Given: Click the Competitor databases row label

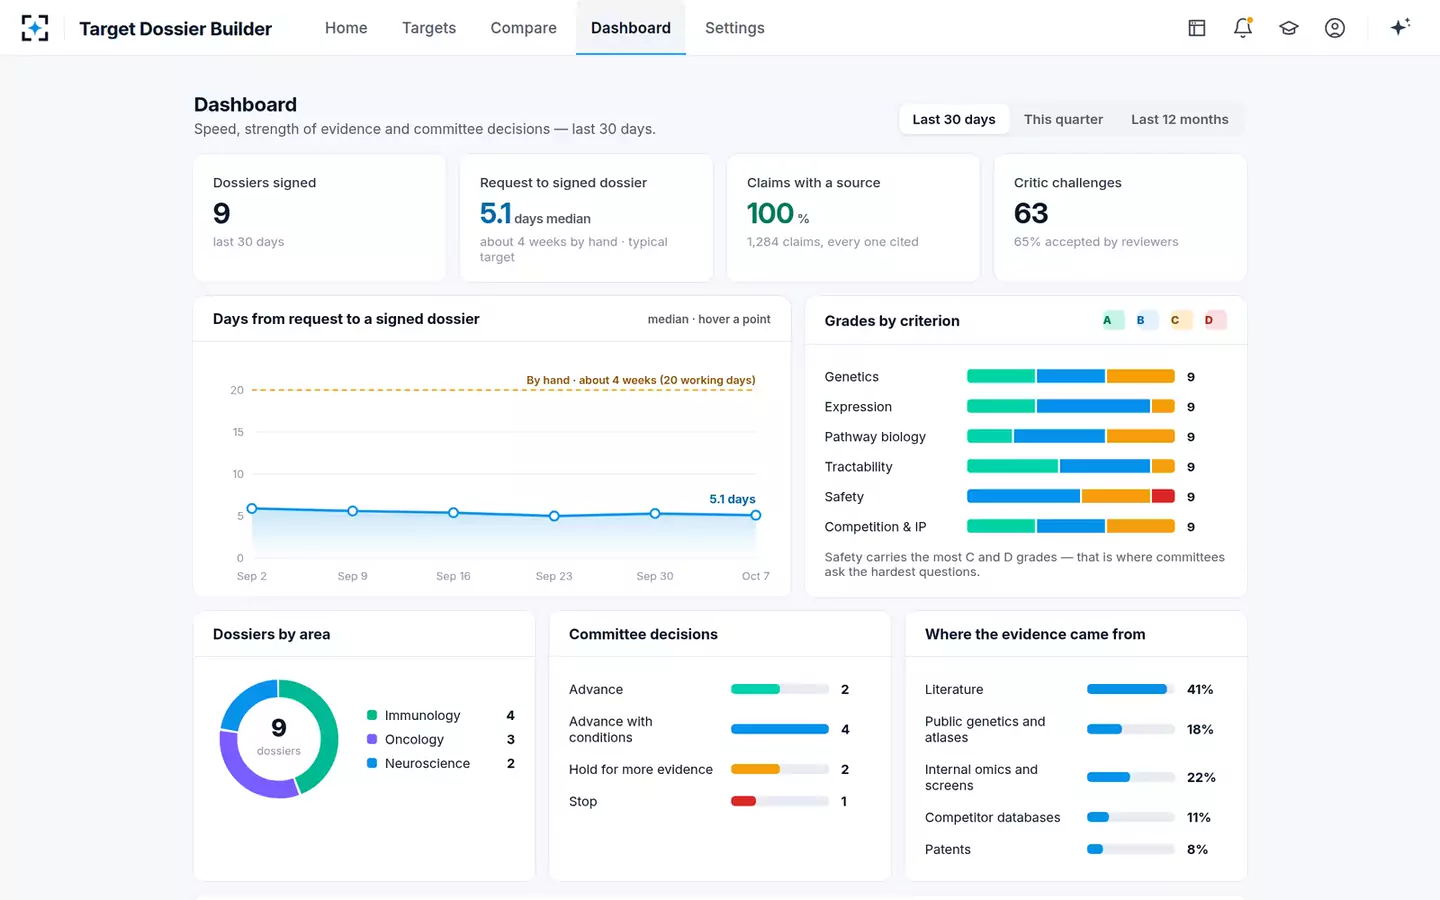Looking at the screenshot, I should [x=992, y=817].
